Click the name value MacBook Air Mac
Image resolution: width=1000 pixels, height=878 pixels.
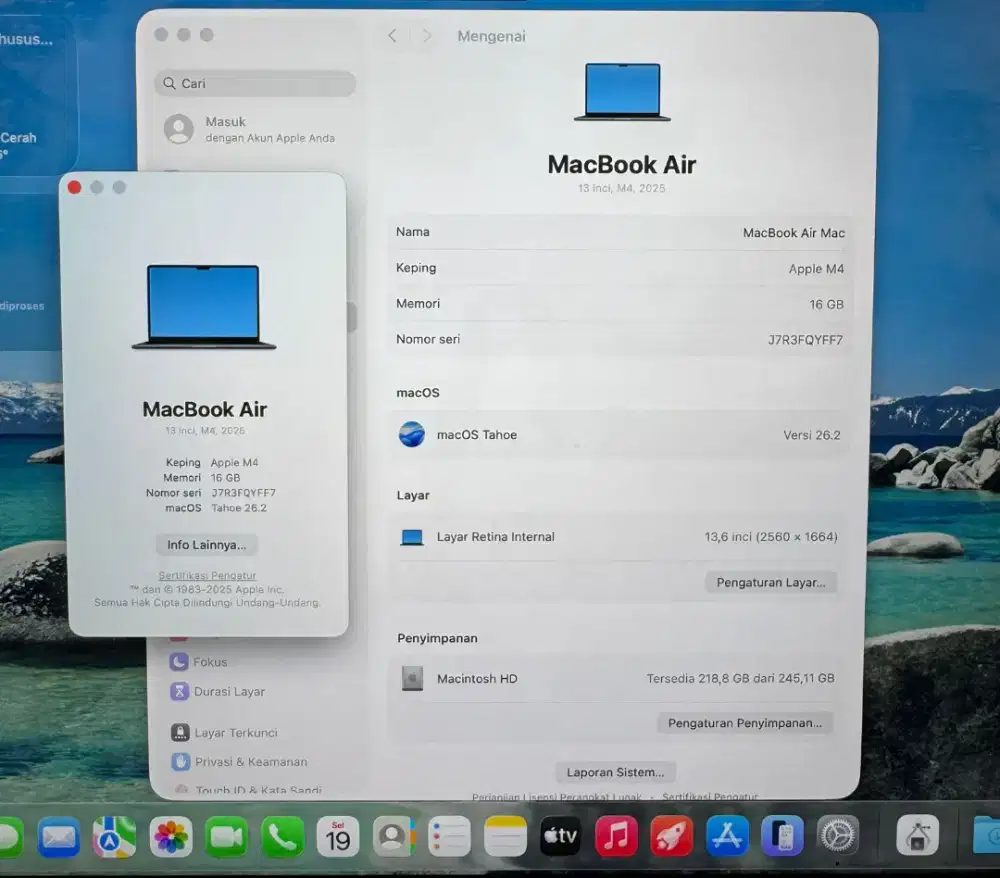[x=793, y=233]
